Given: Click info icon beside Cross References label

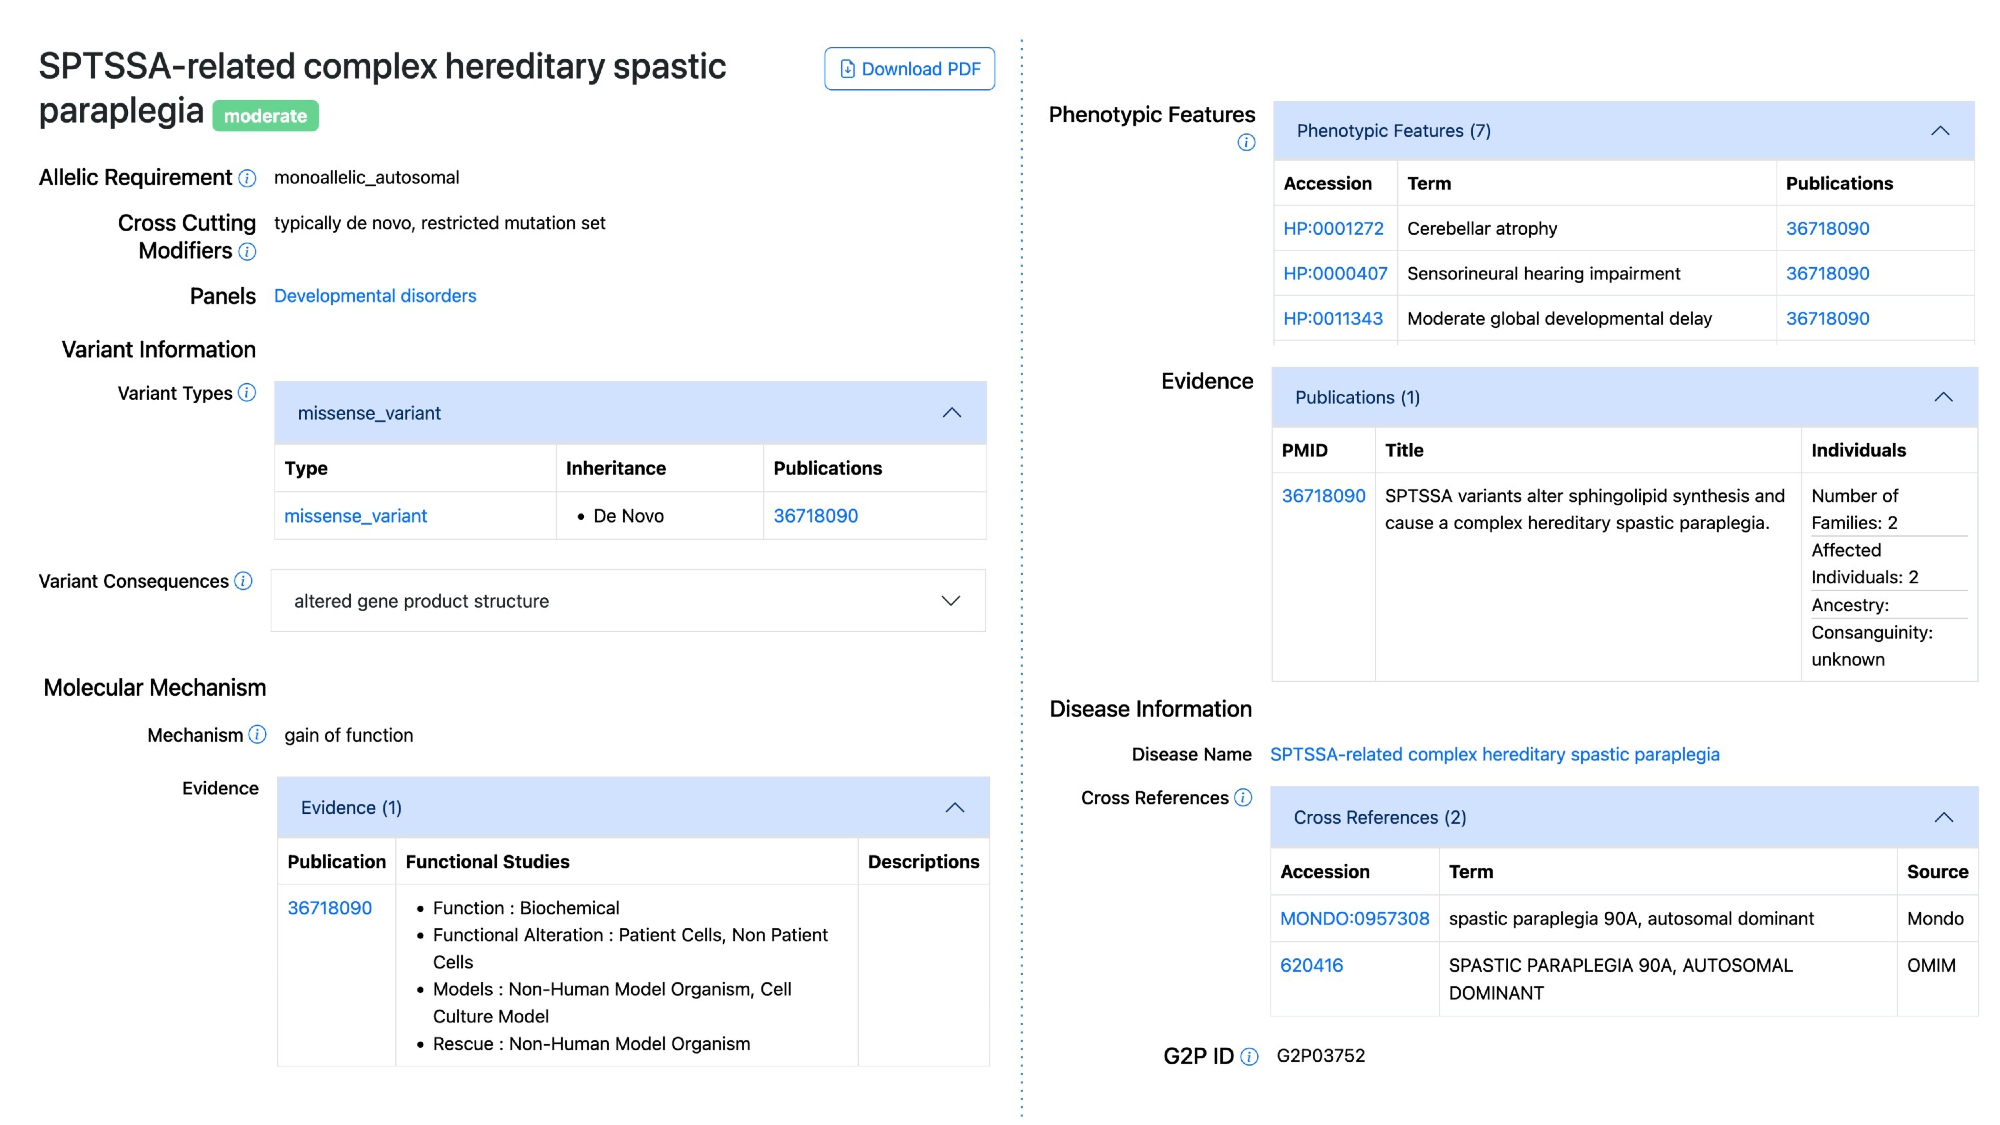Looking at the screenshot, I should click(1243, 797).
